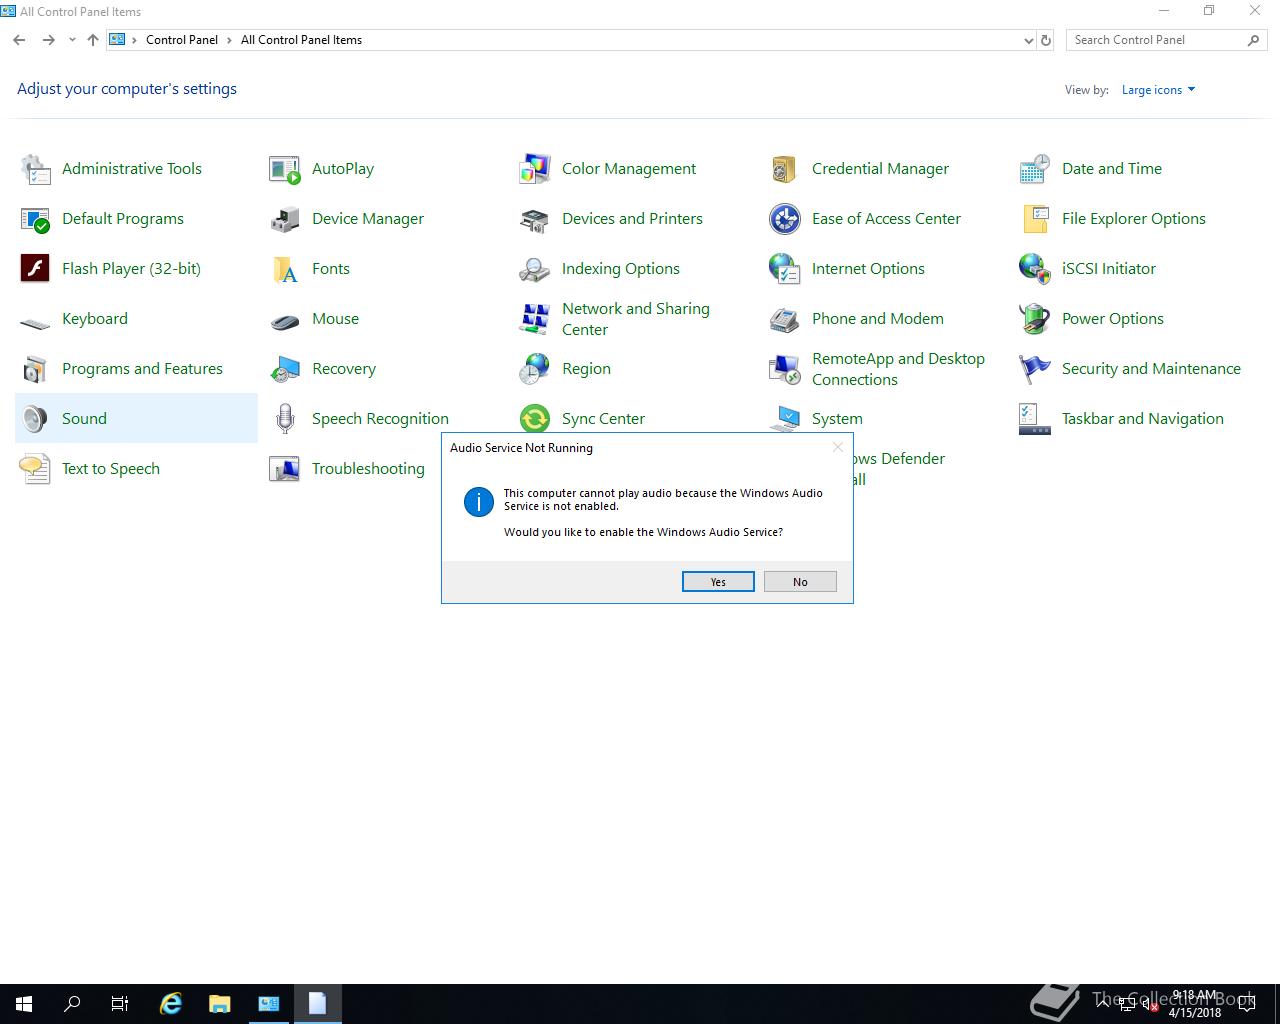Image resolution: width=1280 pixels, height=1024 pixels.
Task: Open the Text to Speech icon
Action: click(35, 469)
